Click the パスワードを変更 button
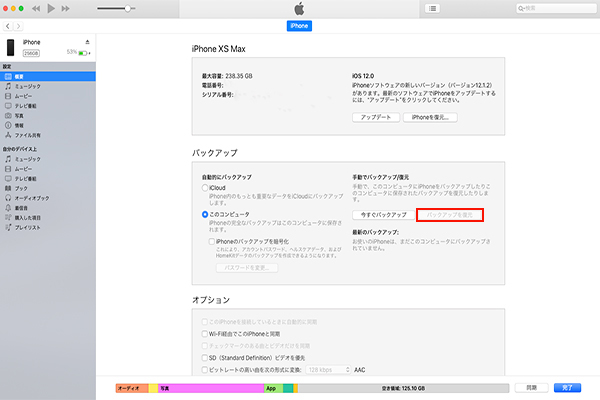The height and width of the screenshot is (400, 600). 247,268
